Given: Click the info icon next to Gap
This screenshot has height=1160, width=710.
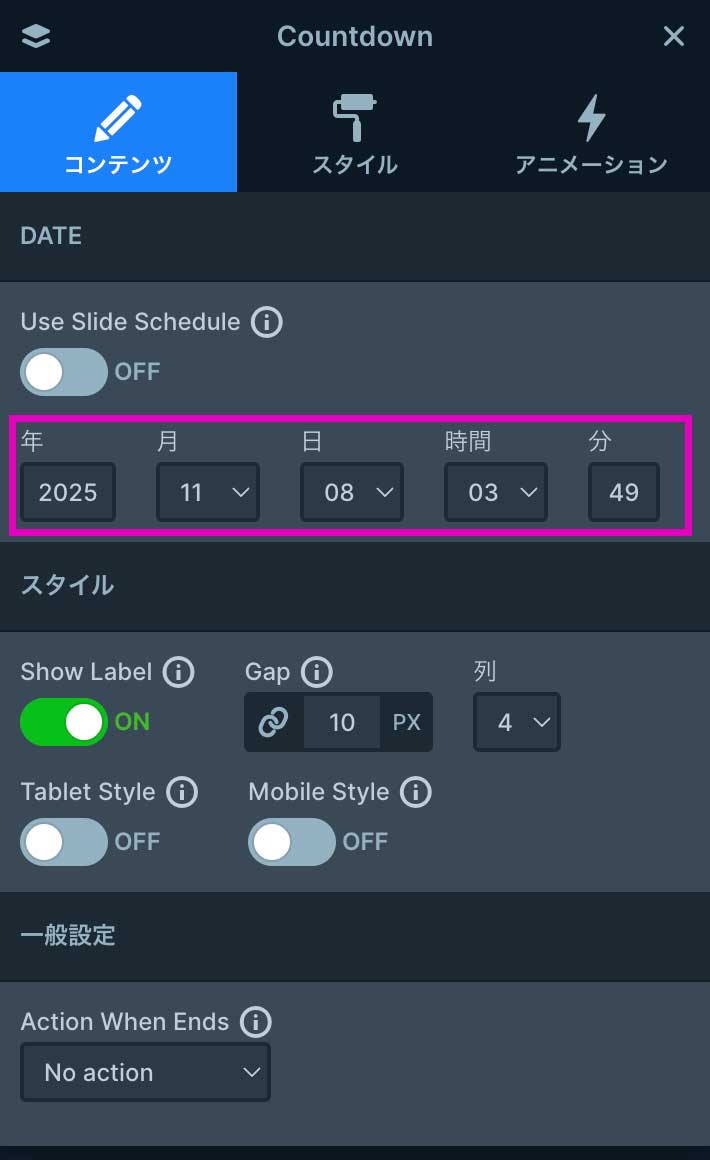Looking at the screenshot, I should click(x=316, y=672).
